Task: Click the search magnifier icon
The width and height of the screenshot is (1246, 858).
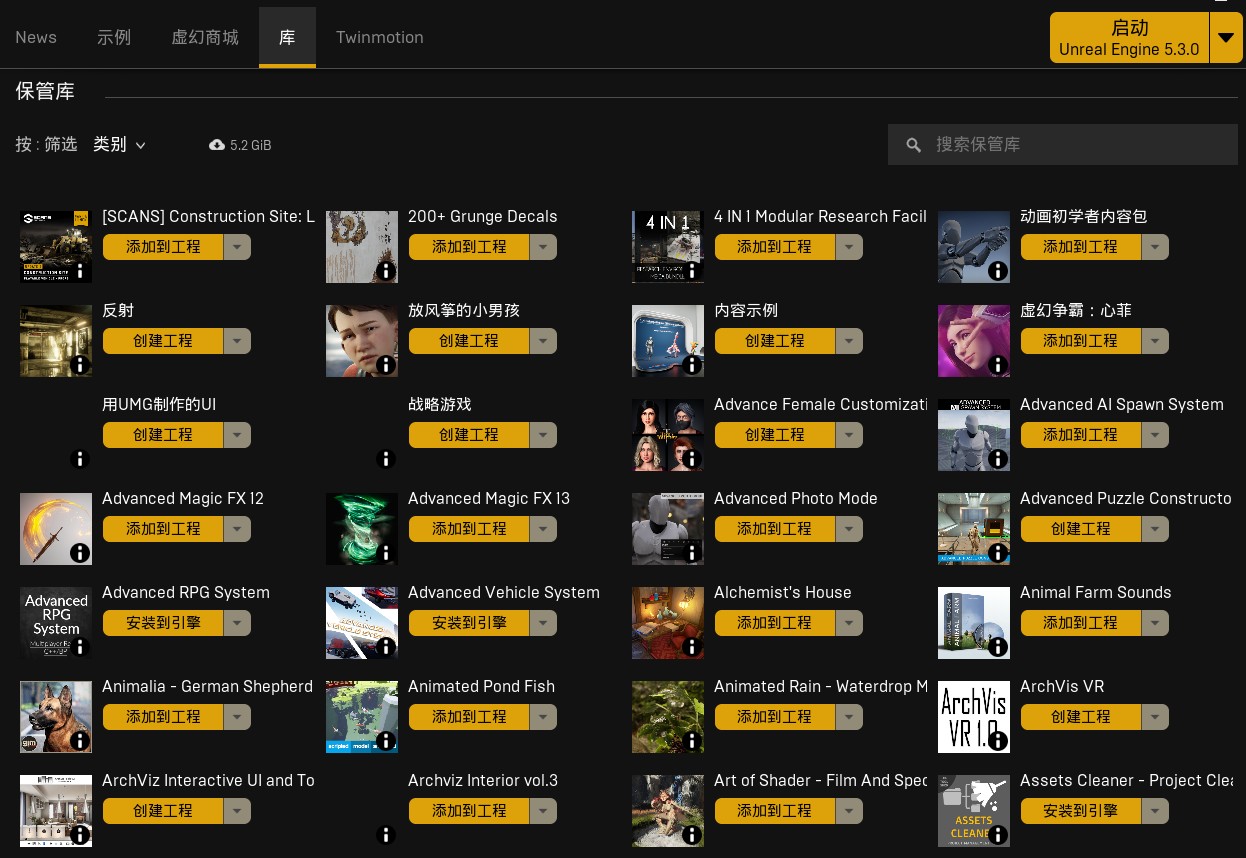Action: pos(913,146)
